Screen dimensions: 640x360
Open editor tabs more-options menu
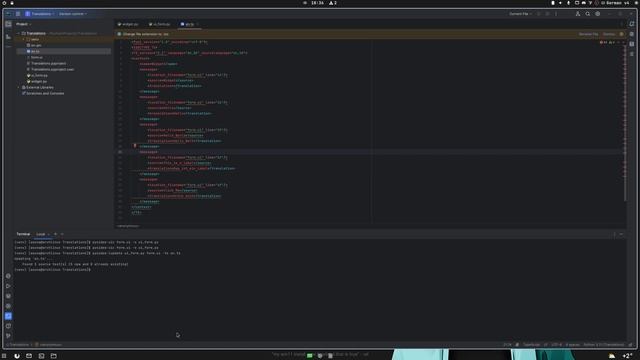click(x=622, y=24)
